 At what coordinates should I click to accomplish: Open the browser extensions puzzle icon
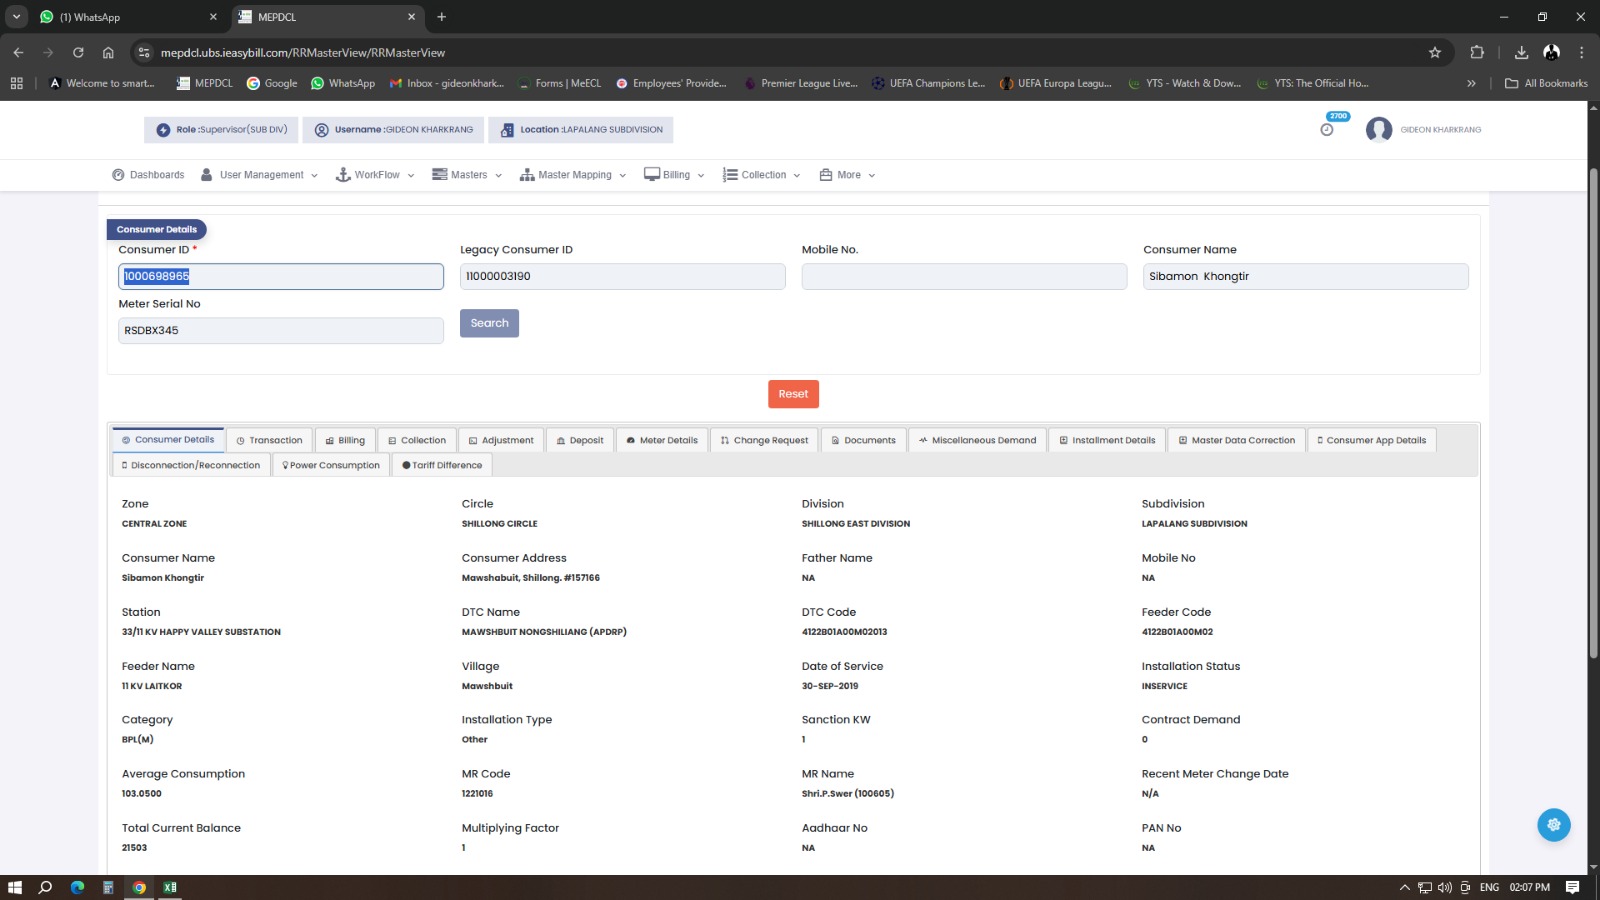click(1477, 53)
